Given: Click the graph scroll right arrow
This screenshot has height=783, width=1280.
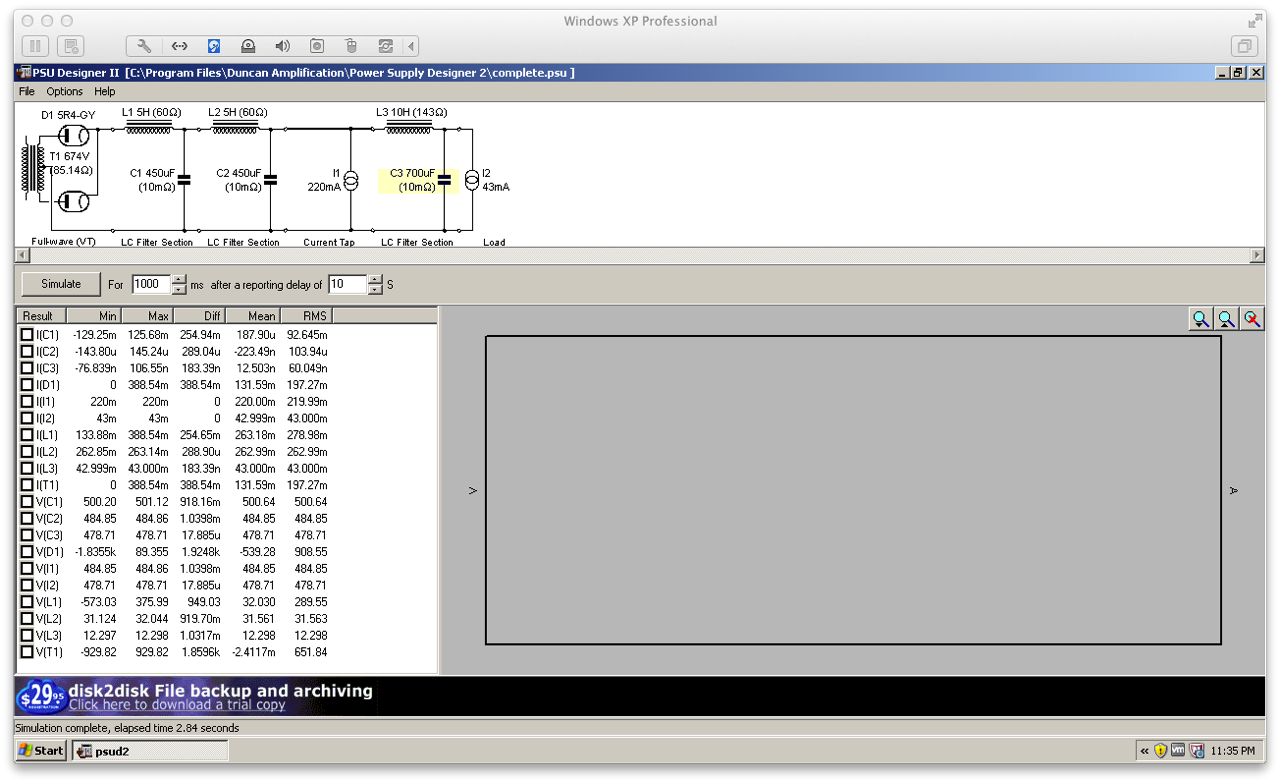Looking at the screenshot, I should point(1233,490).
